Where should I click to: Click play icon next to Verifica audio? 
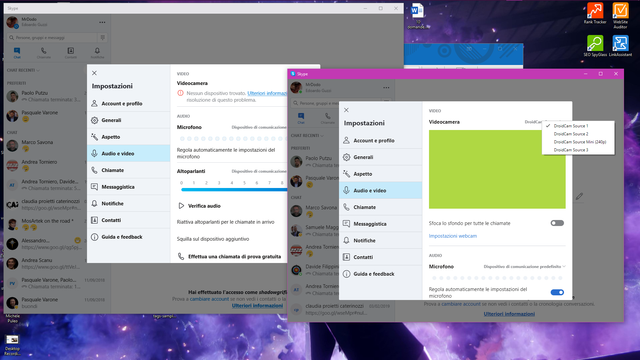point(181,206)
